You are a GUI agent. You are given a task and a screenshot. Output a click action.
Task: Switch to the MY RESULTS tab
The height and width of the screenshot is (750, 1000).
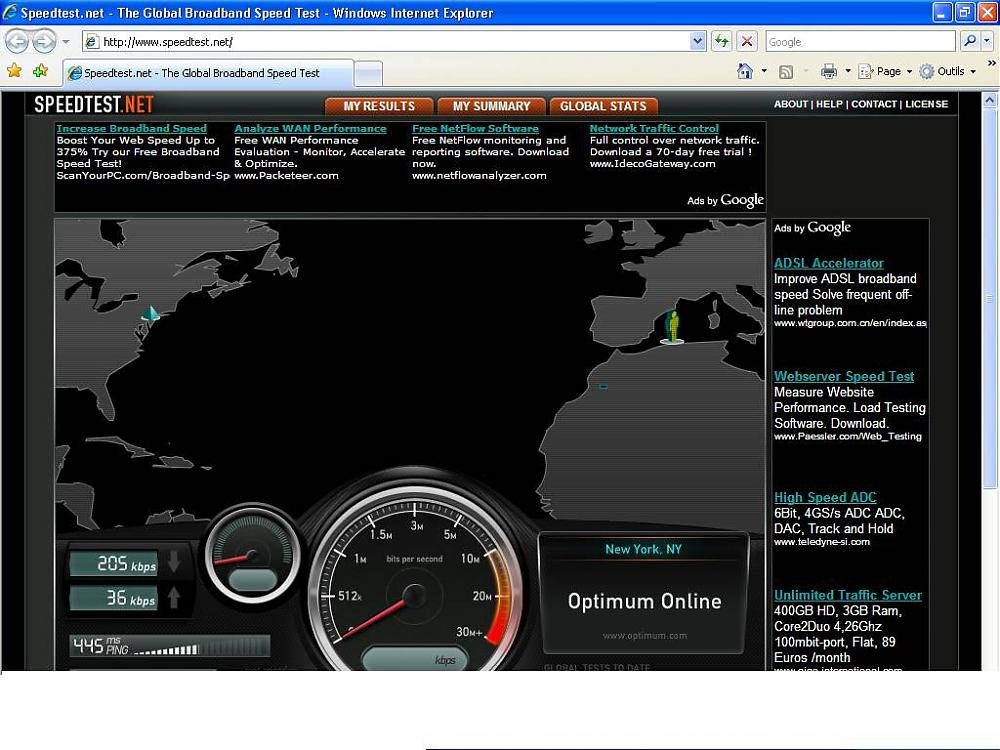[379, 106]
